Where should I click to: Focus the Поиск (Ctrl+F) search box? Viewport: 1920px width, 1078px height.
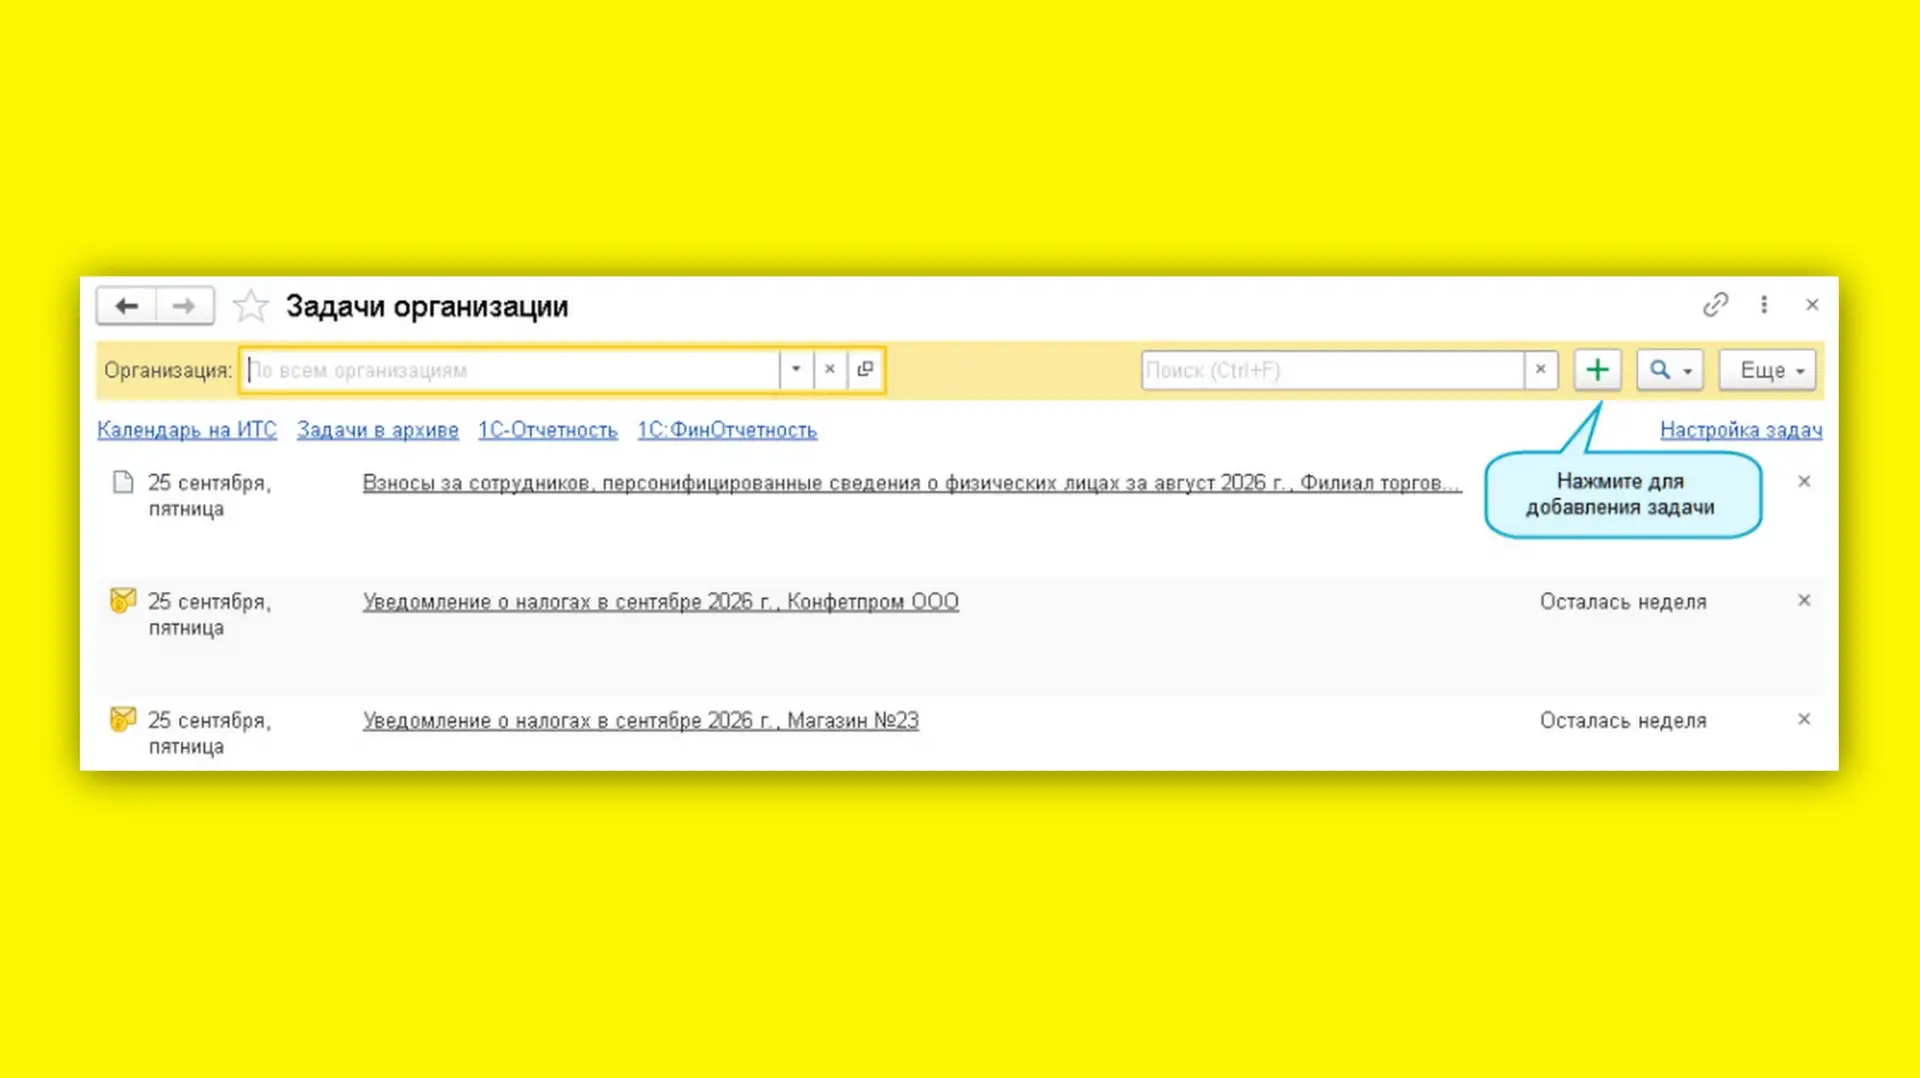click(1333, 370)
